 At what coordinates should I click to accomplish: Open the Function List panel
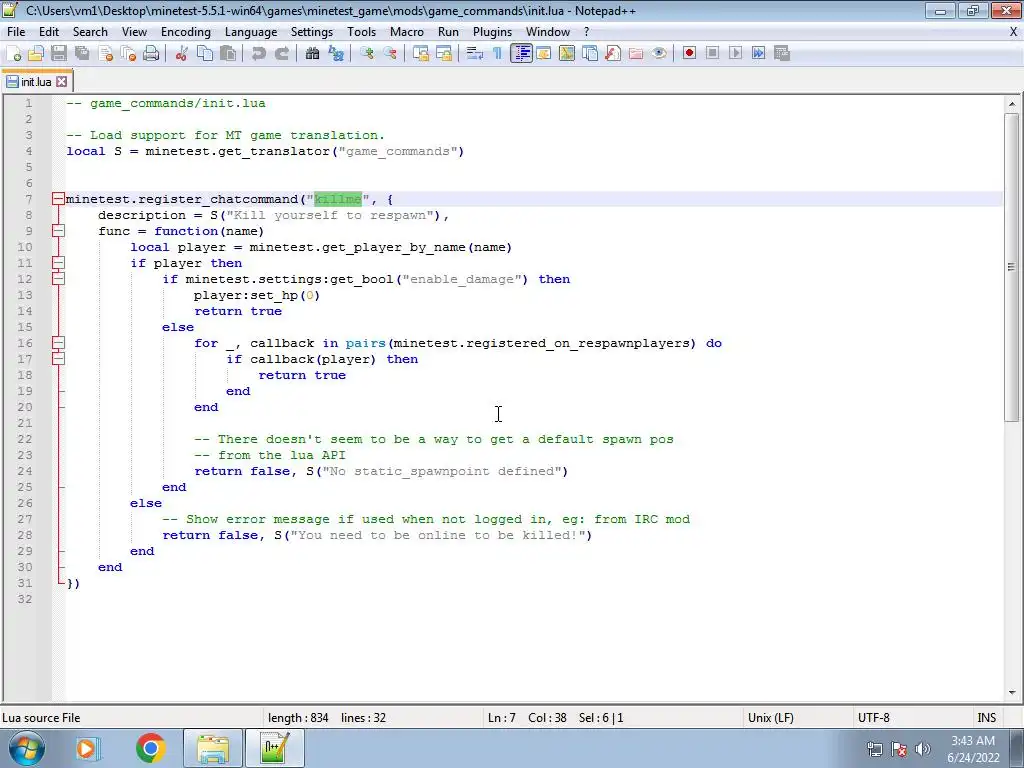pyautogui.click(x=613, y=54)
